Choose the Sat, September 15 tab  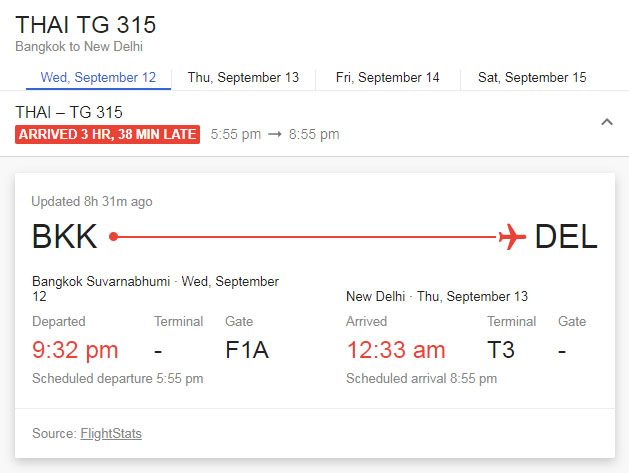(x=532, y=77)
